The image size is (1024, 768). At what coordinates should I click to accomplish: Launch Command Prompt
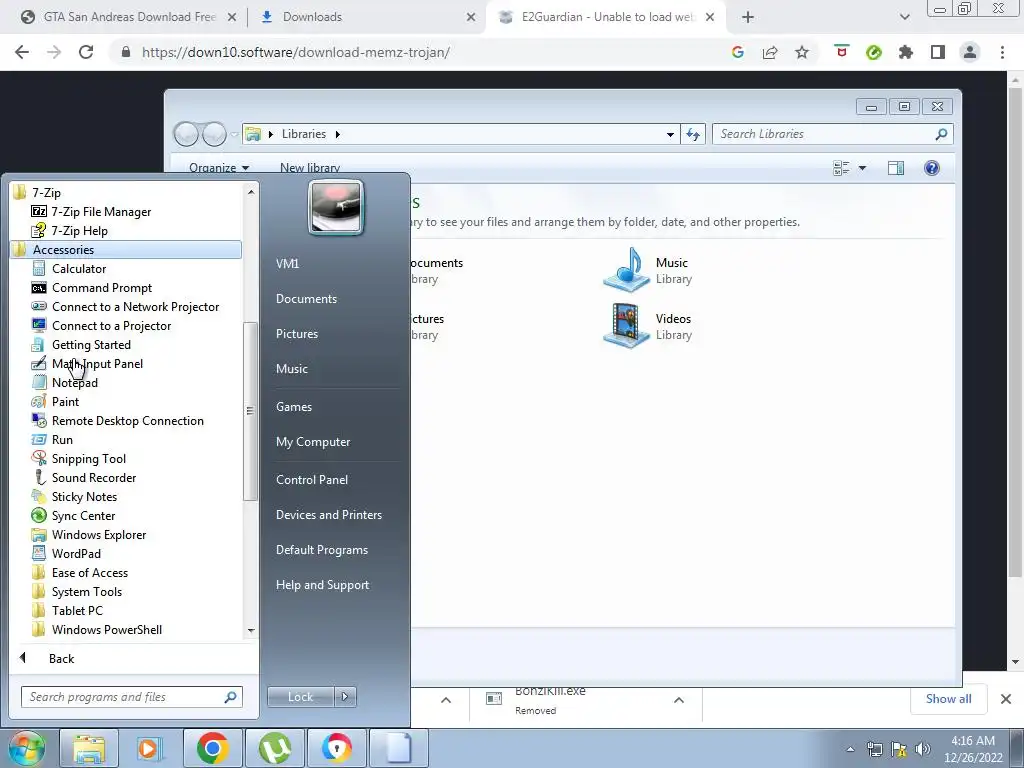coord(91,287)
